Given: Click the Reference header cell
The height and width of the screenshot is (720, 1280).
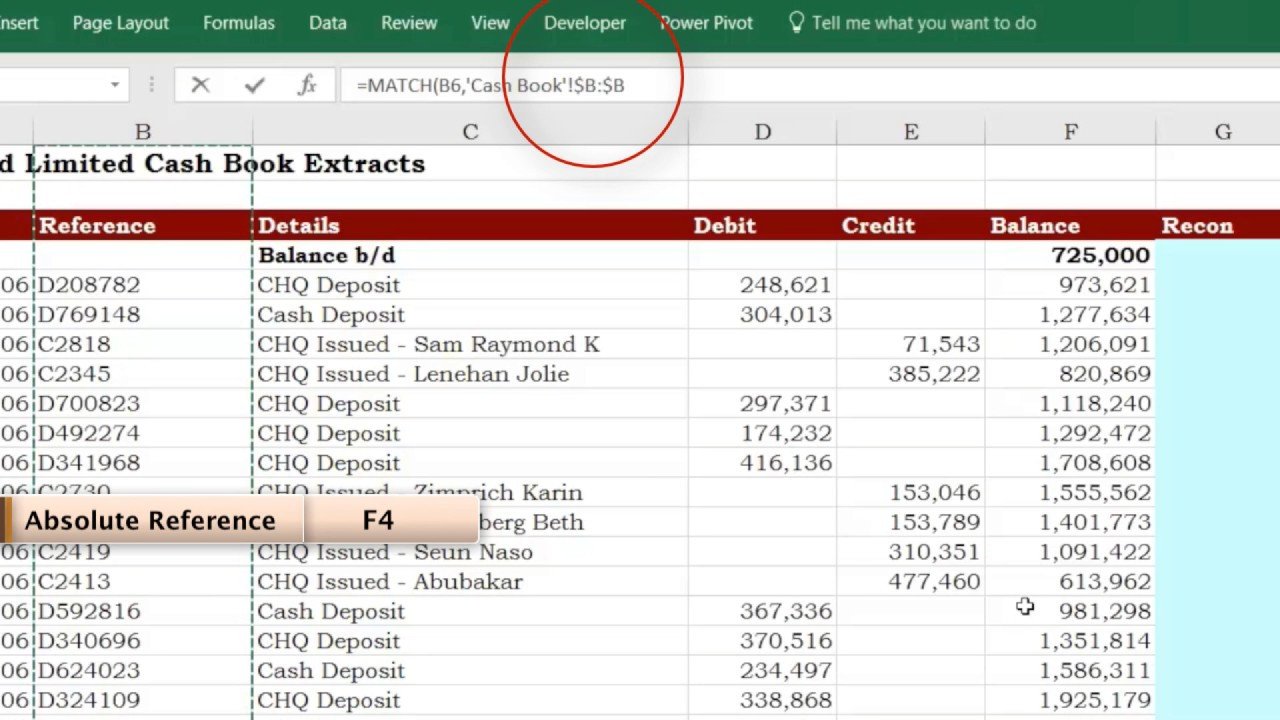Looking at the screenshot, I should tap(143, 225).
